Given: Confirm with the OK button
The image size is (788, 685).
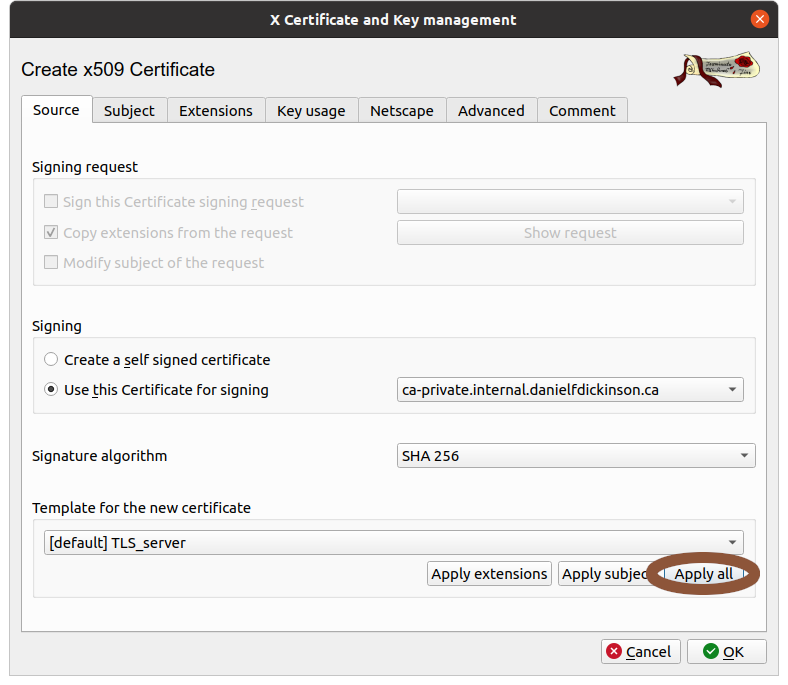Looking at the screenshot, I should [727, 652].
